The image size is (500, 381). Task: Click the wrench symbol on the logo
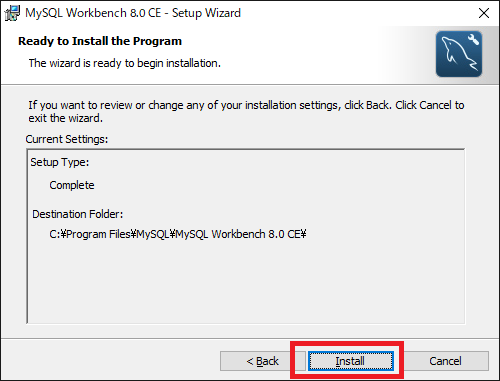coord(473,39)
